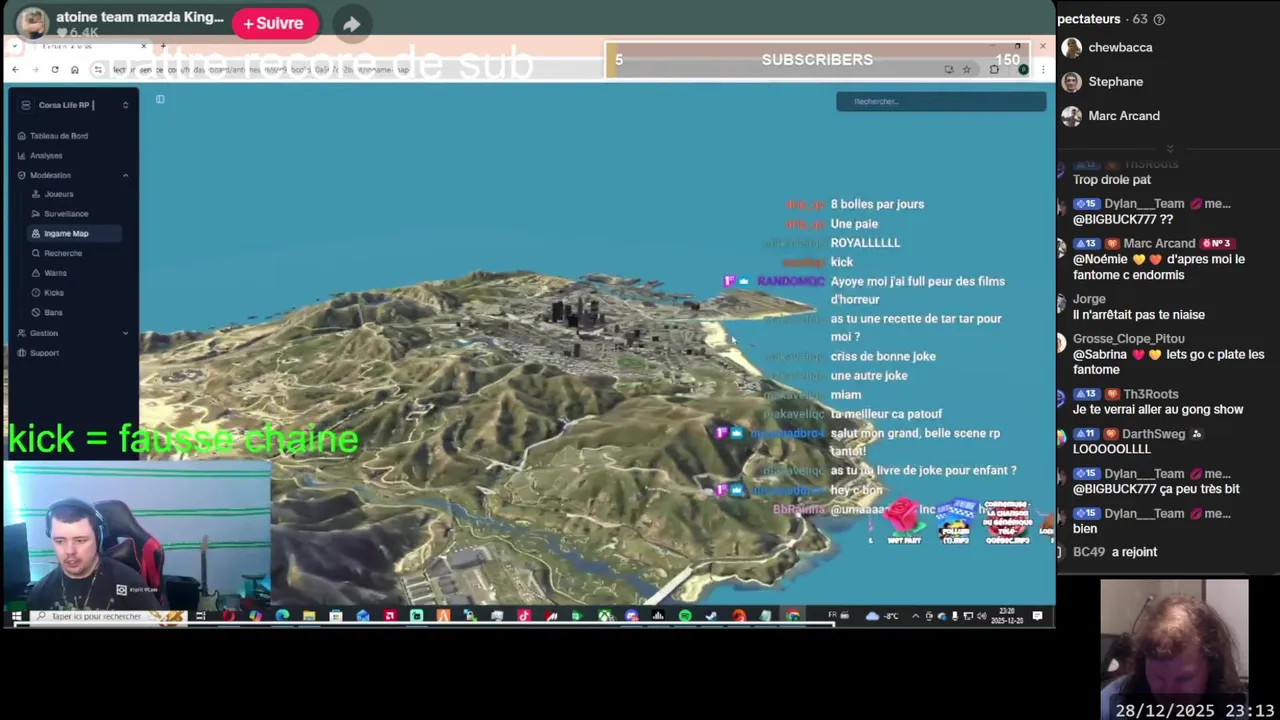Select the Ingame Map item
The image size is (1280, 720).
[75, 234]
